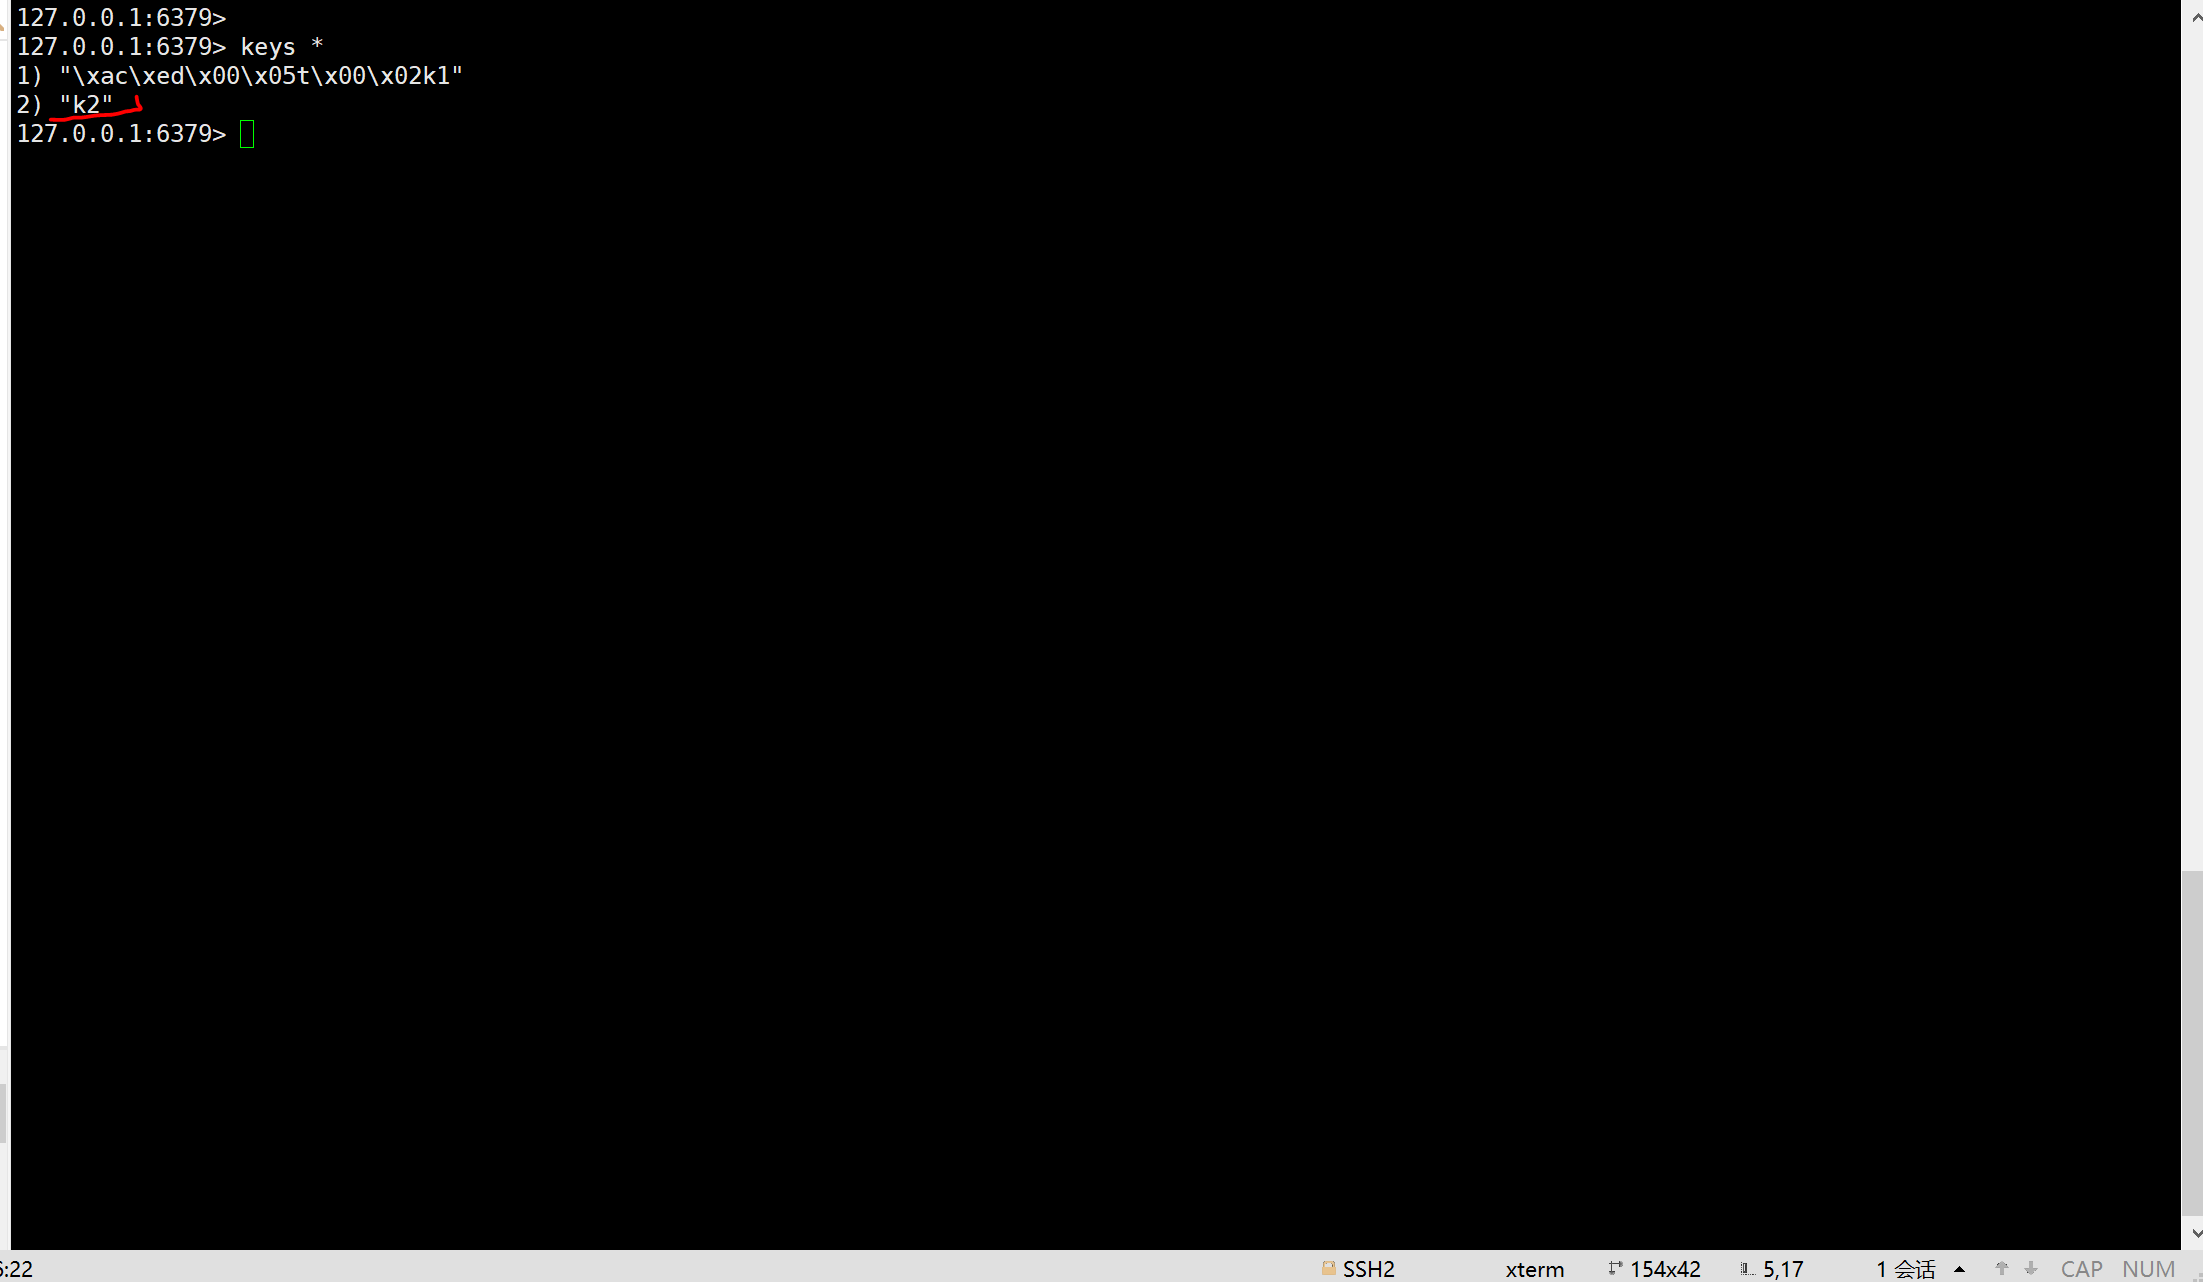Click the down arrow icon in status bar

[2031, 1268]
